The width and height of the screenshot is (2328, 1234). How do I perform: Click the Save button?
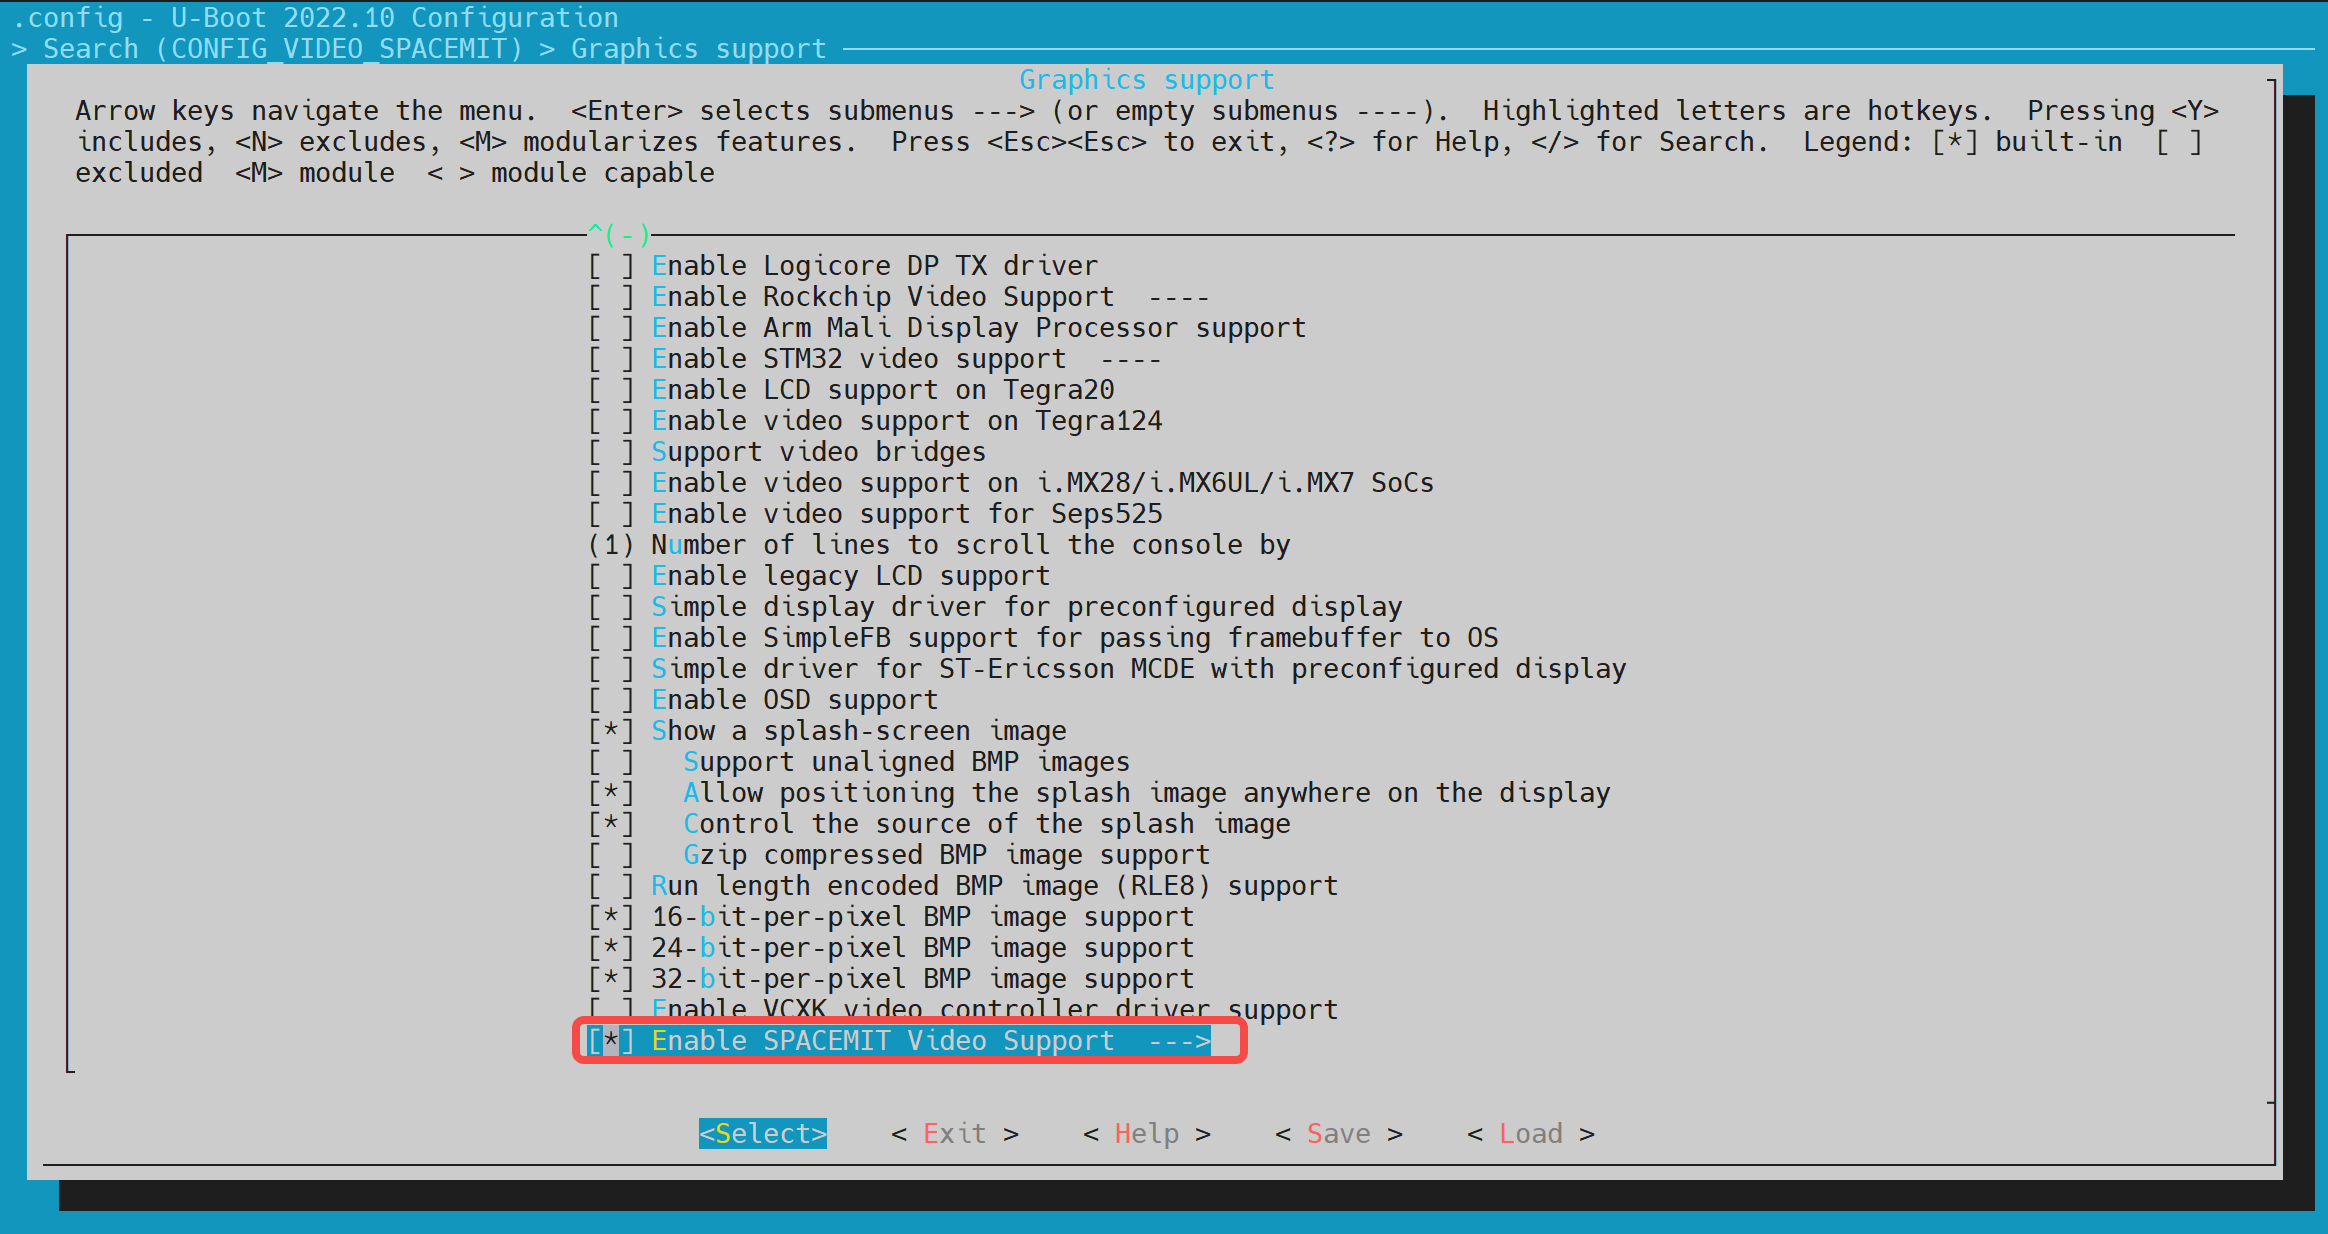pos(1338,1134)
